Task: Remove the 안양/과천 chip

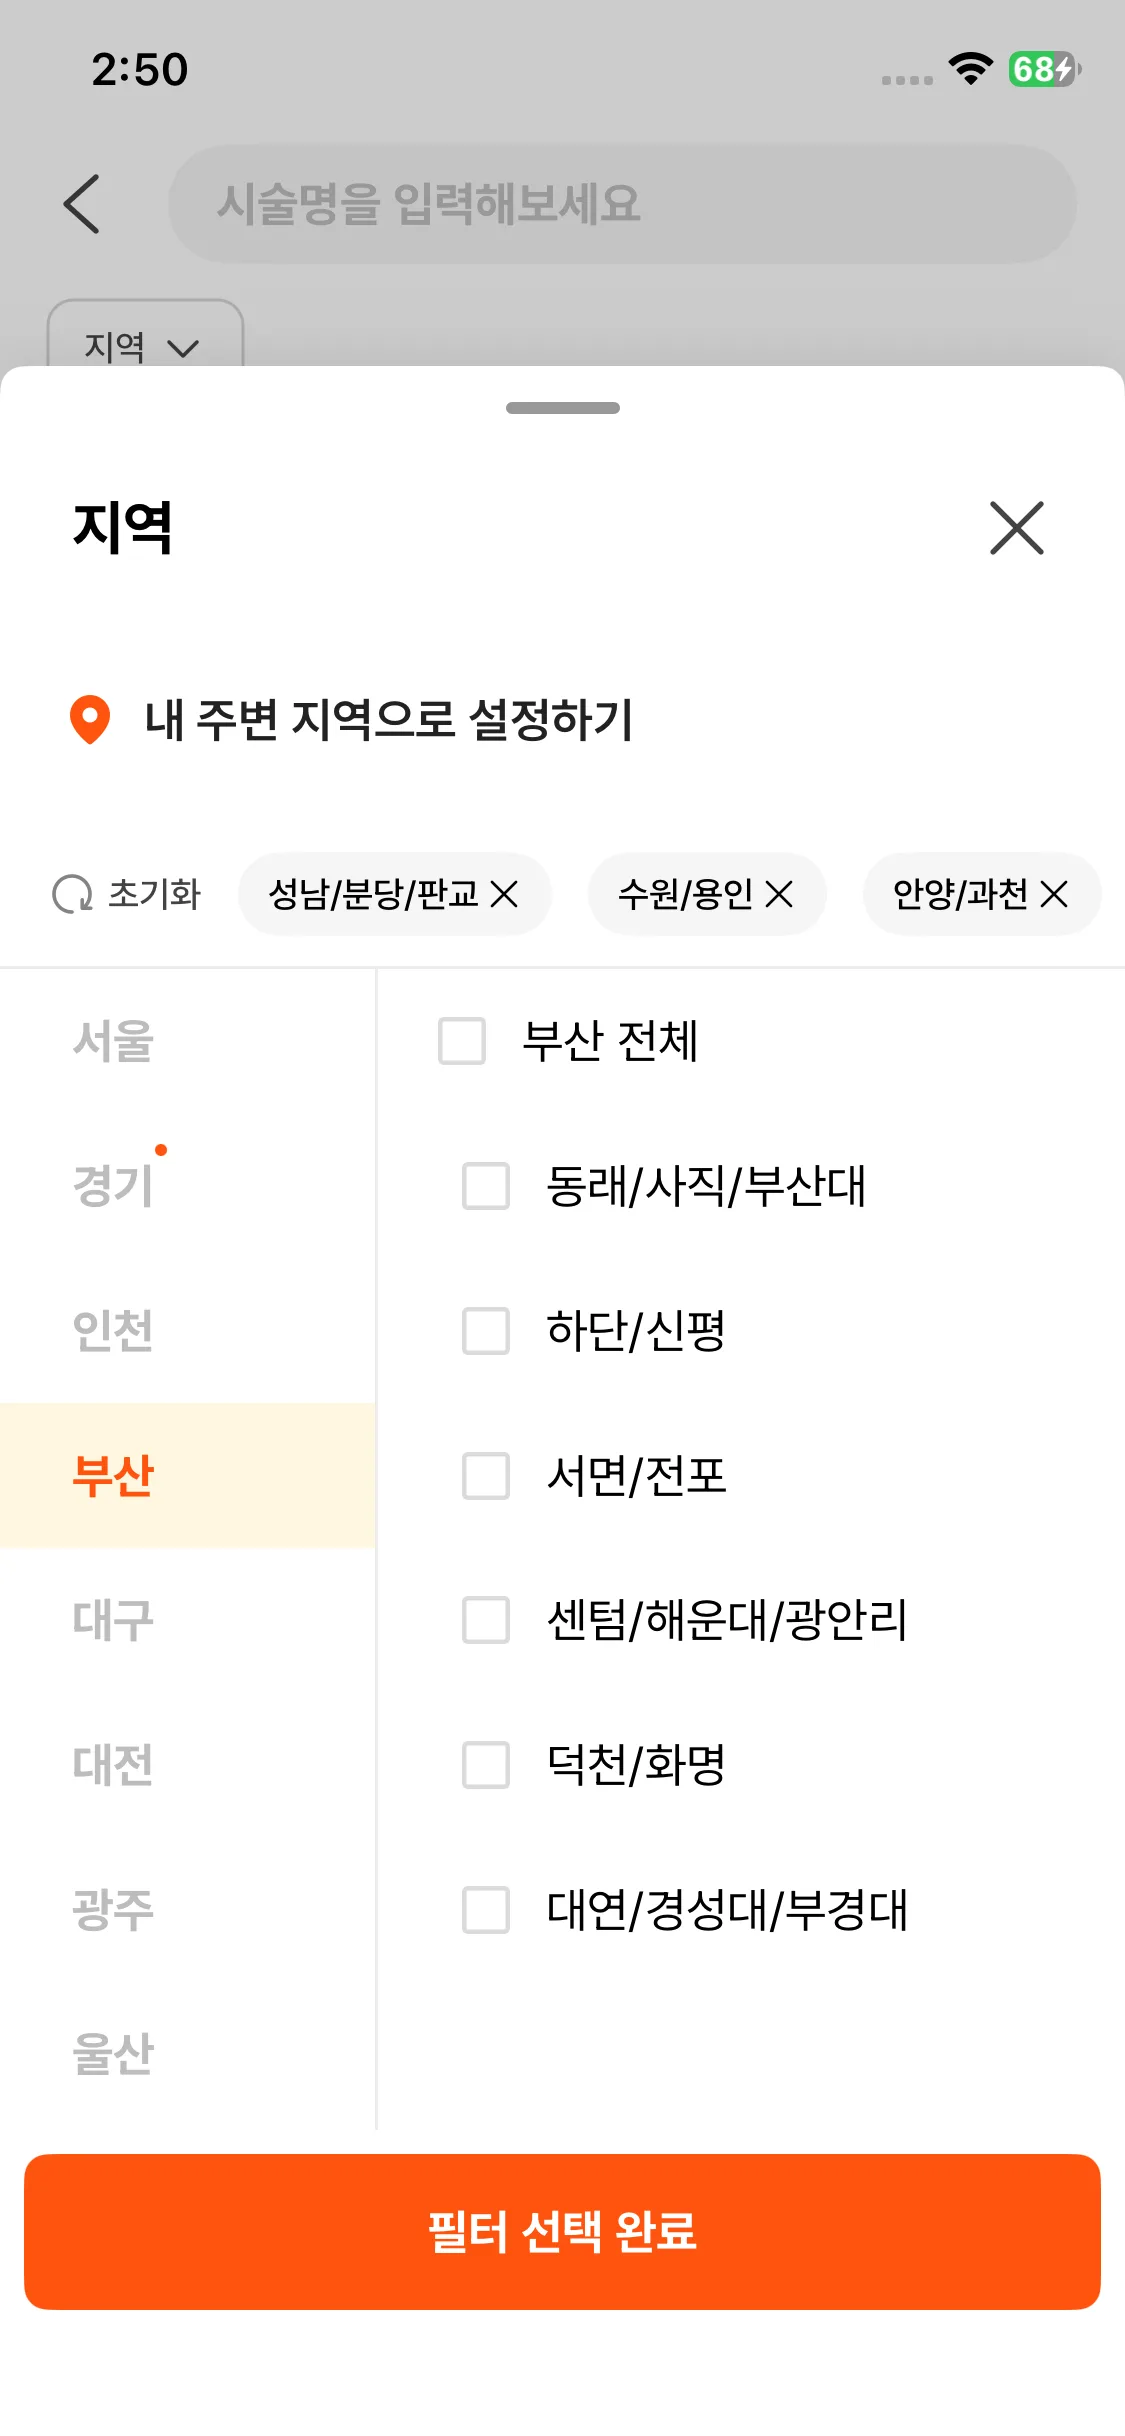Action: (1054, 894)
